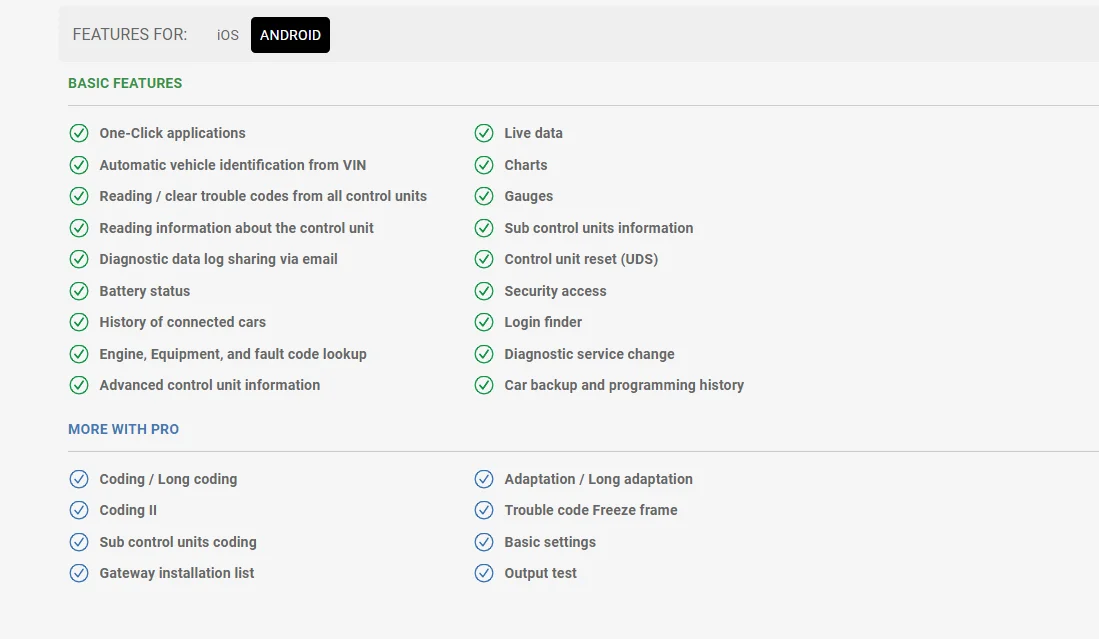Click the BASIC FEATURES heading
Image resolution: width=1099 pixels, height=639 pixels.
pyautogui.click(x=125, y=83)
